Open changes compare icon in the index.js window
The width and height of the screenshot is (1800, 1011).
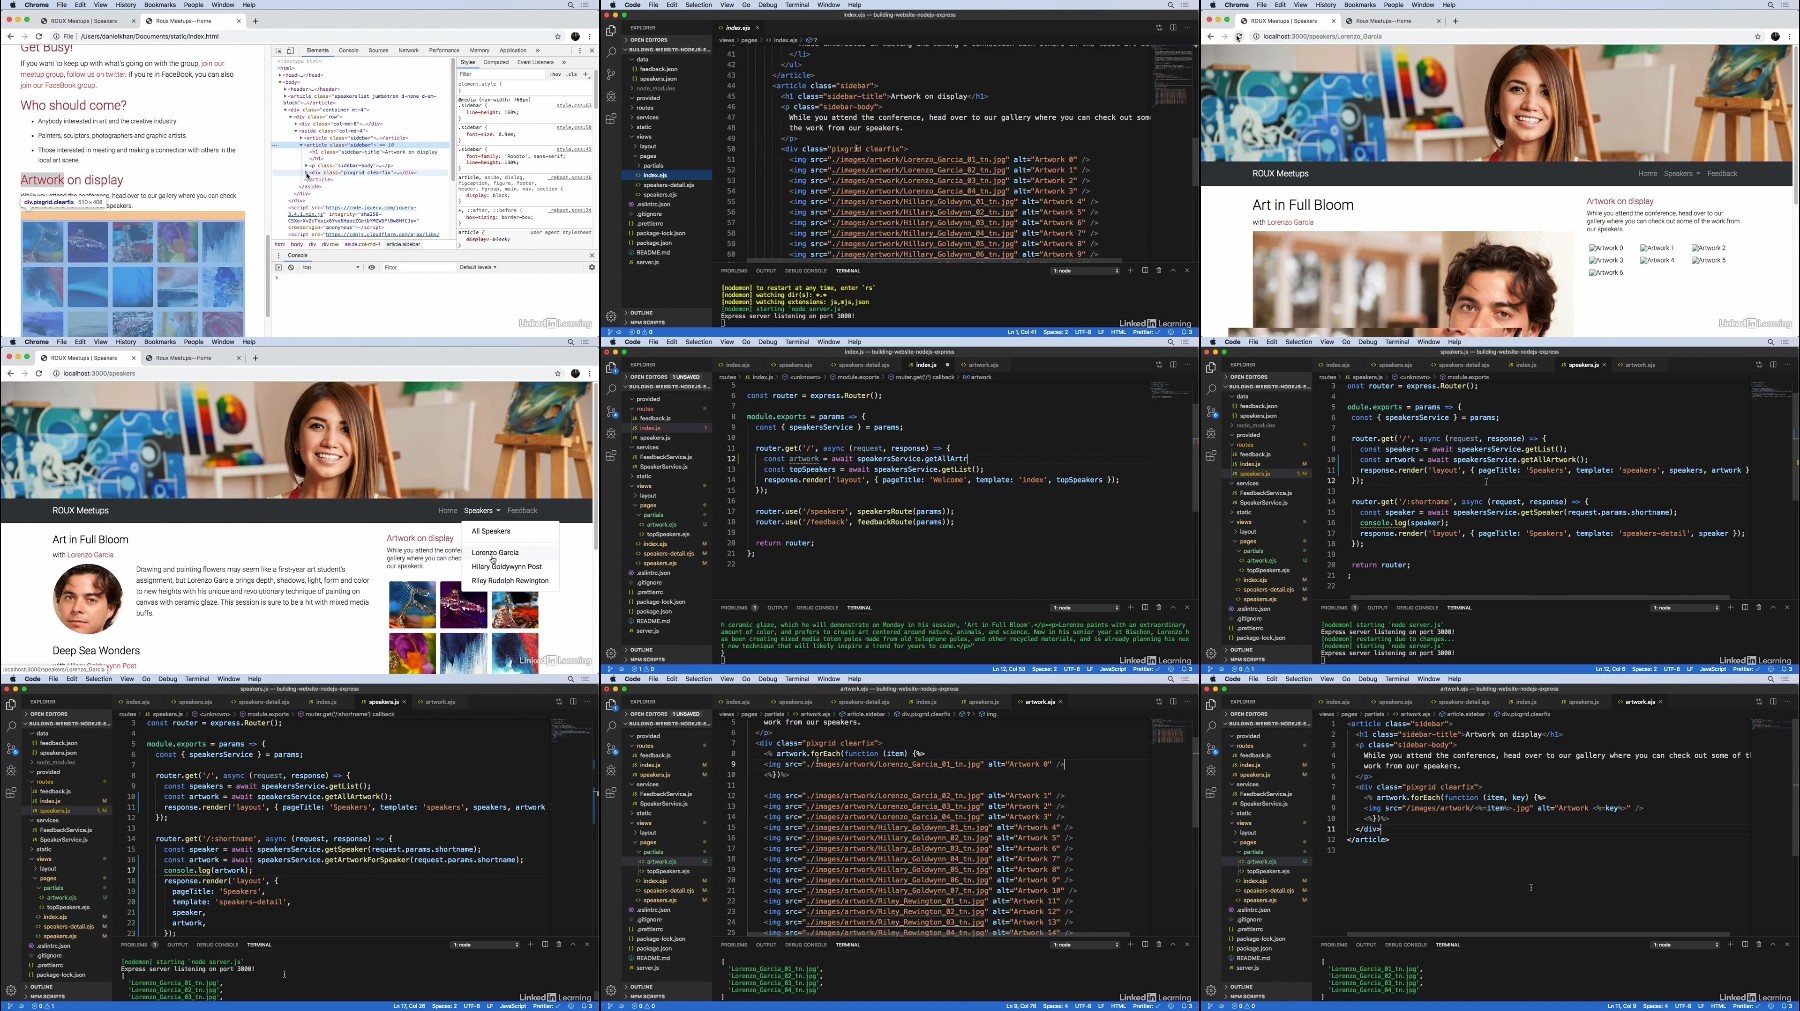pyautogui.click(x=1159, y=365)
